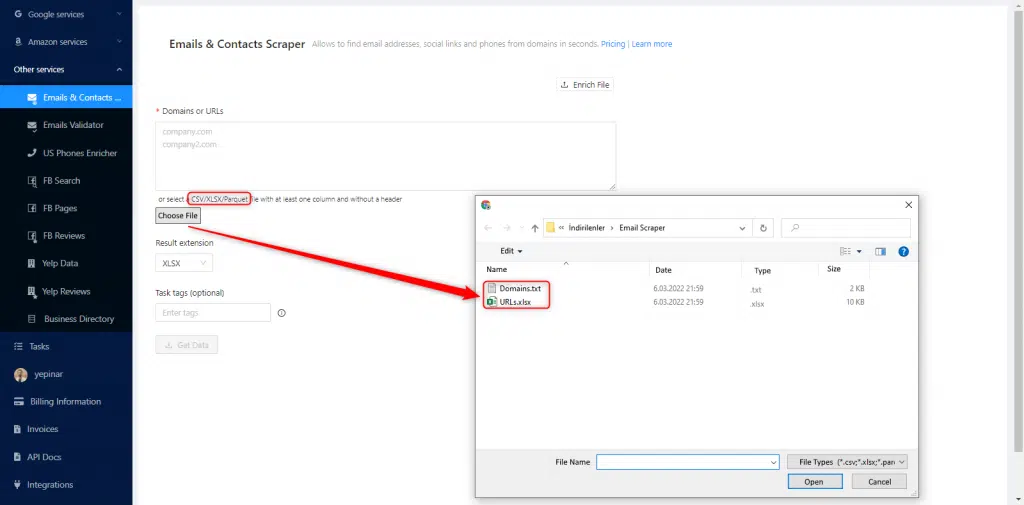Image resolution: width=1024 pixels, height=505 pixels.
Task: Open the File Types filter dropdown
Action: coord(847,462)
